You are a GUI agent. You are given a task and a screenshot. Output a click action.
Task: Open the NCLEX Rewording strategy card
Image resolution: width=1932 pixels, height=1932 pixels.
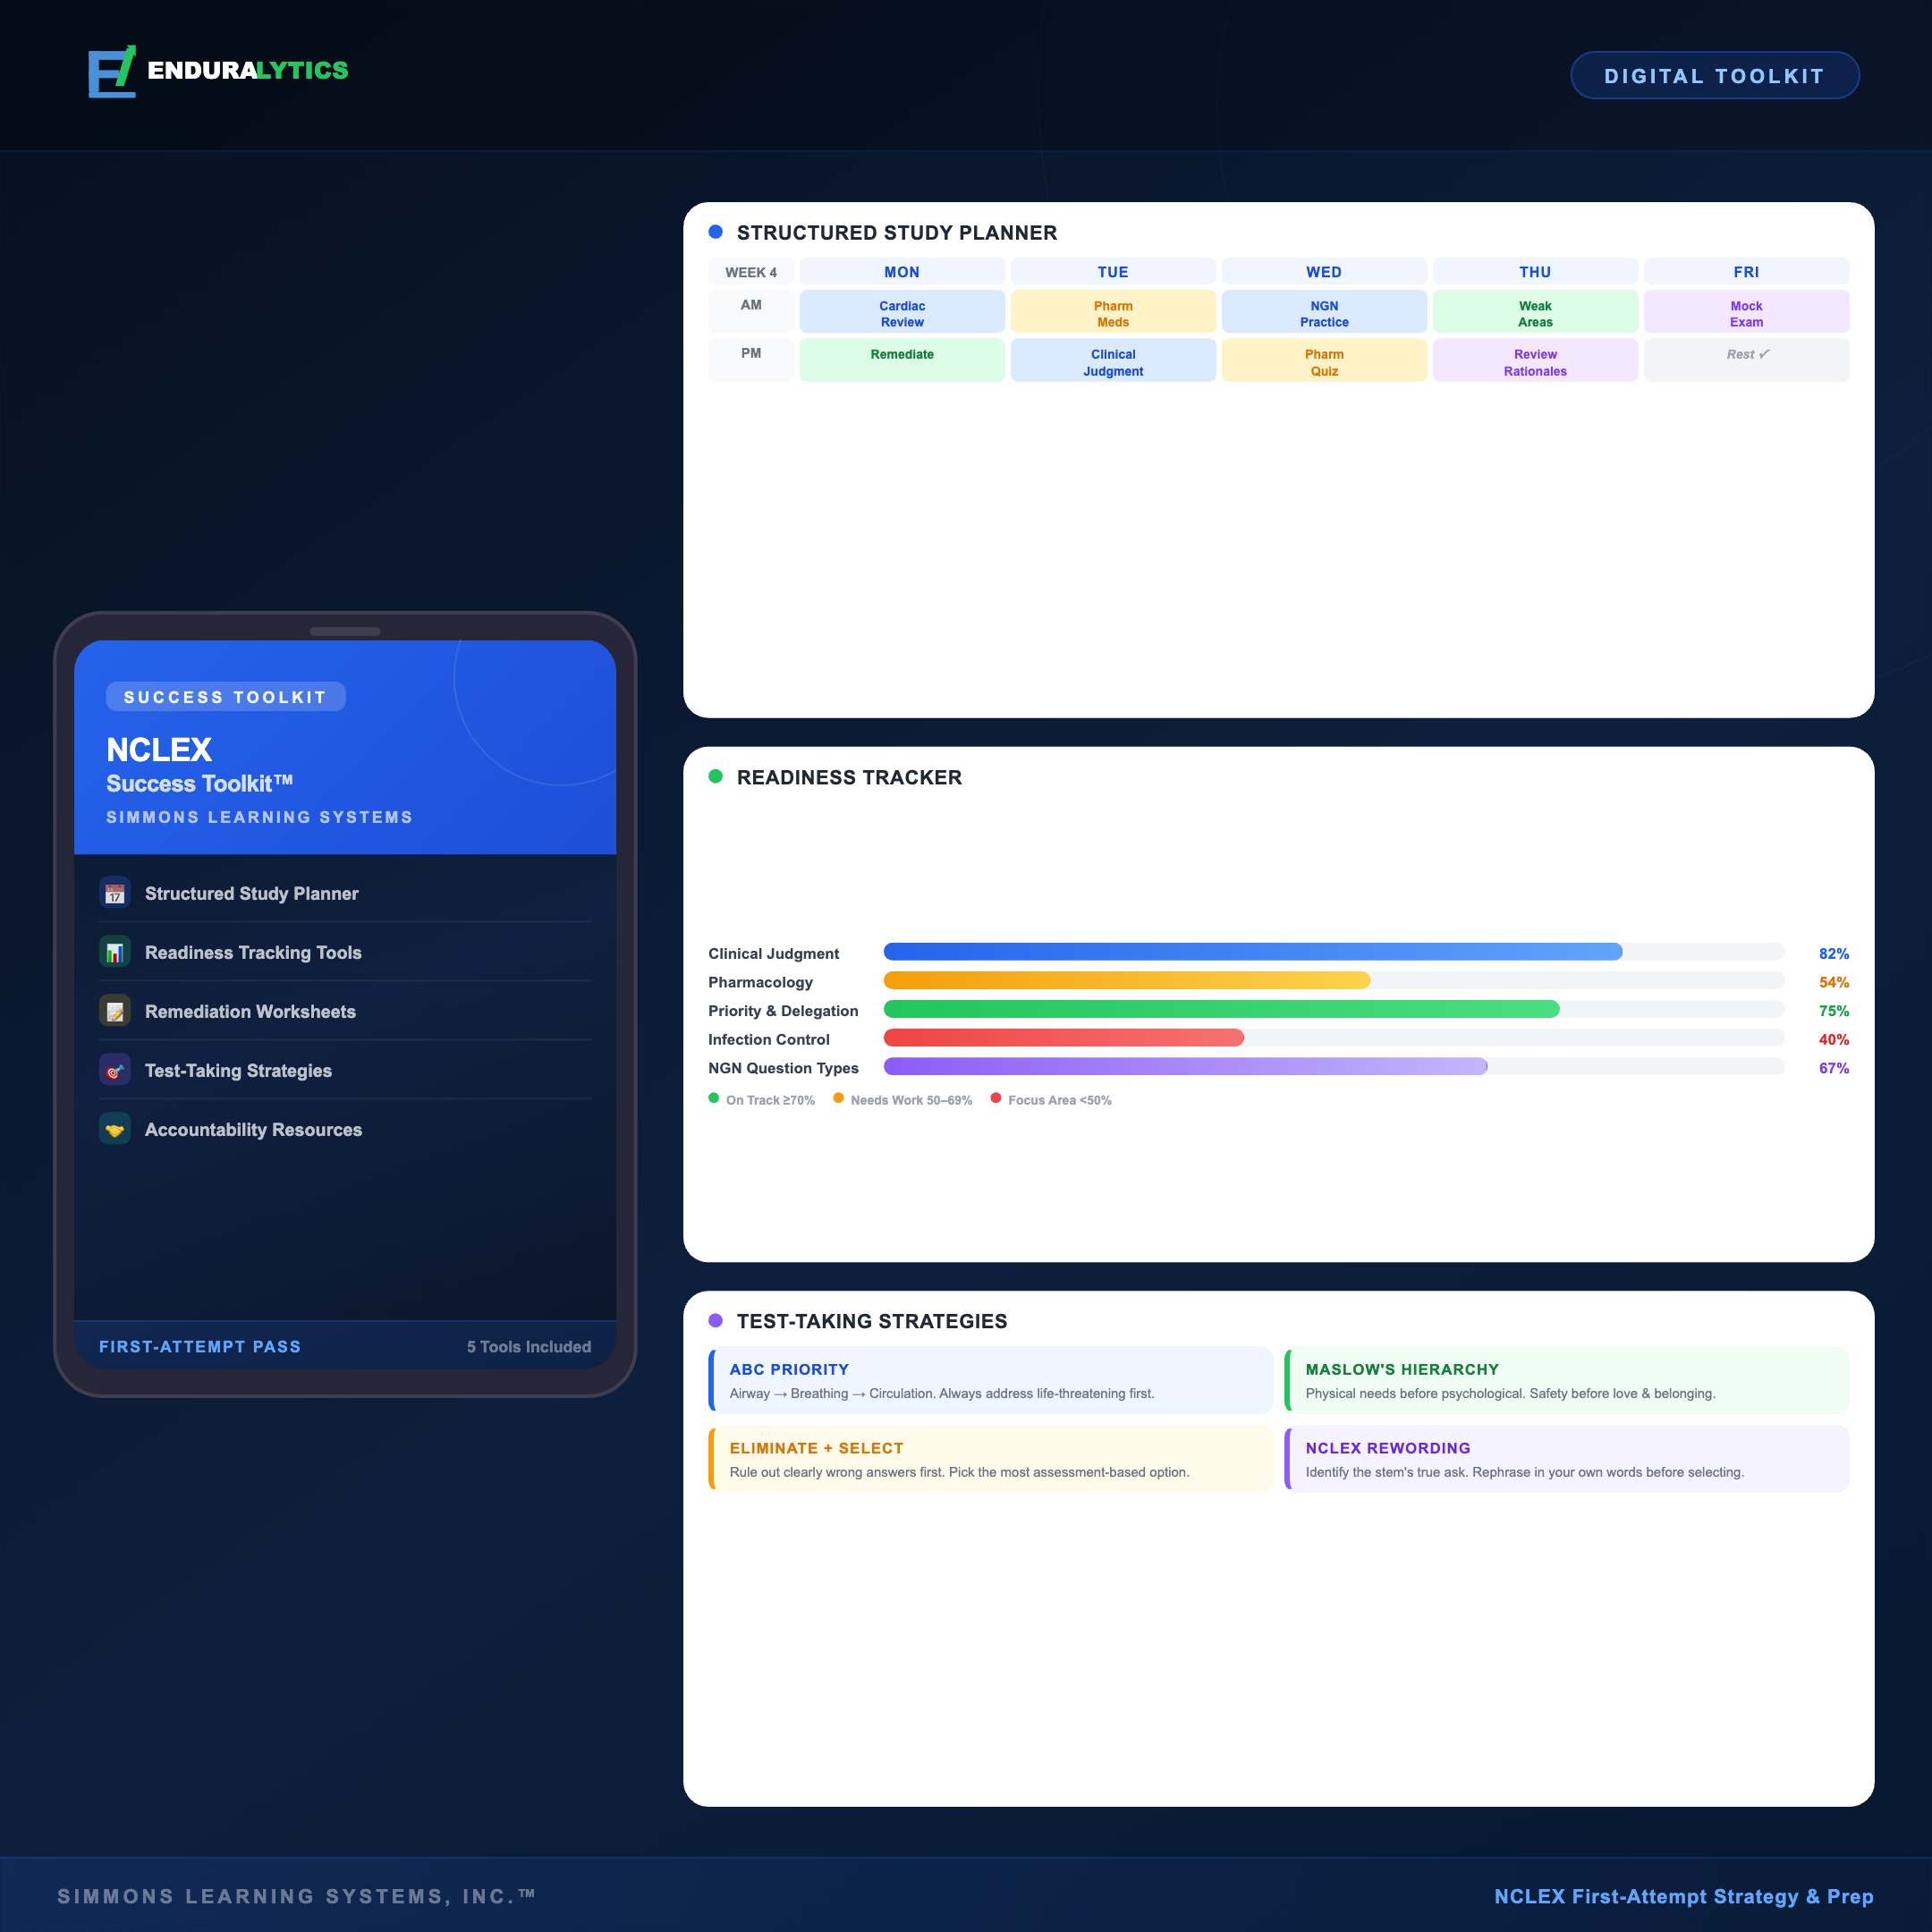coord(1566,1459)
